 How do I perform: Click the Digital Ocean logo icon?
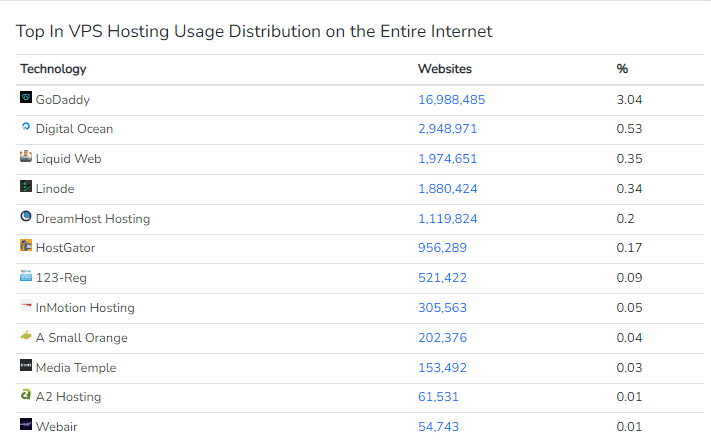pyautogui.click(x=26, y=126)
